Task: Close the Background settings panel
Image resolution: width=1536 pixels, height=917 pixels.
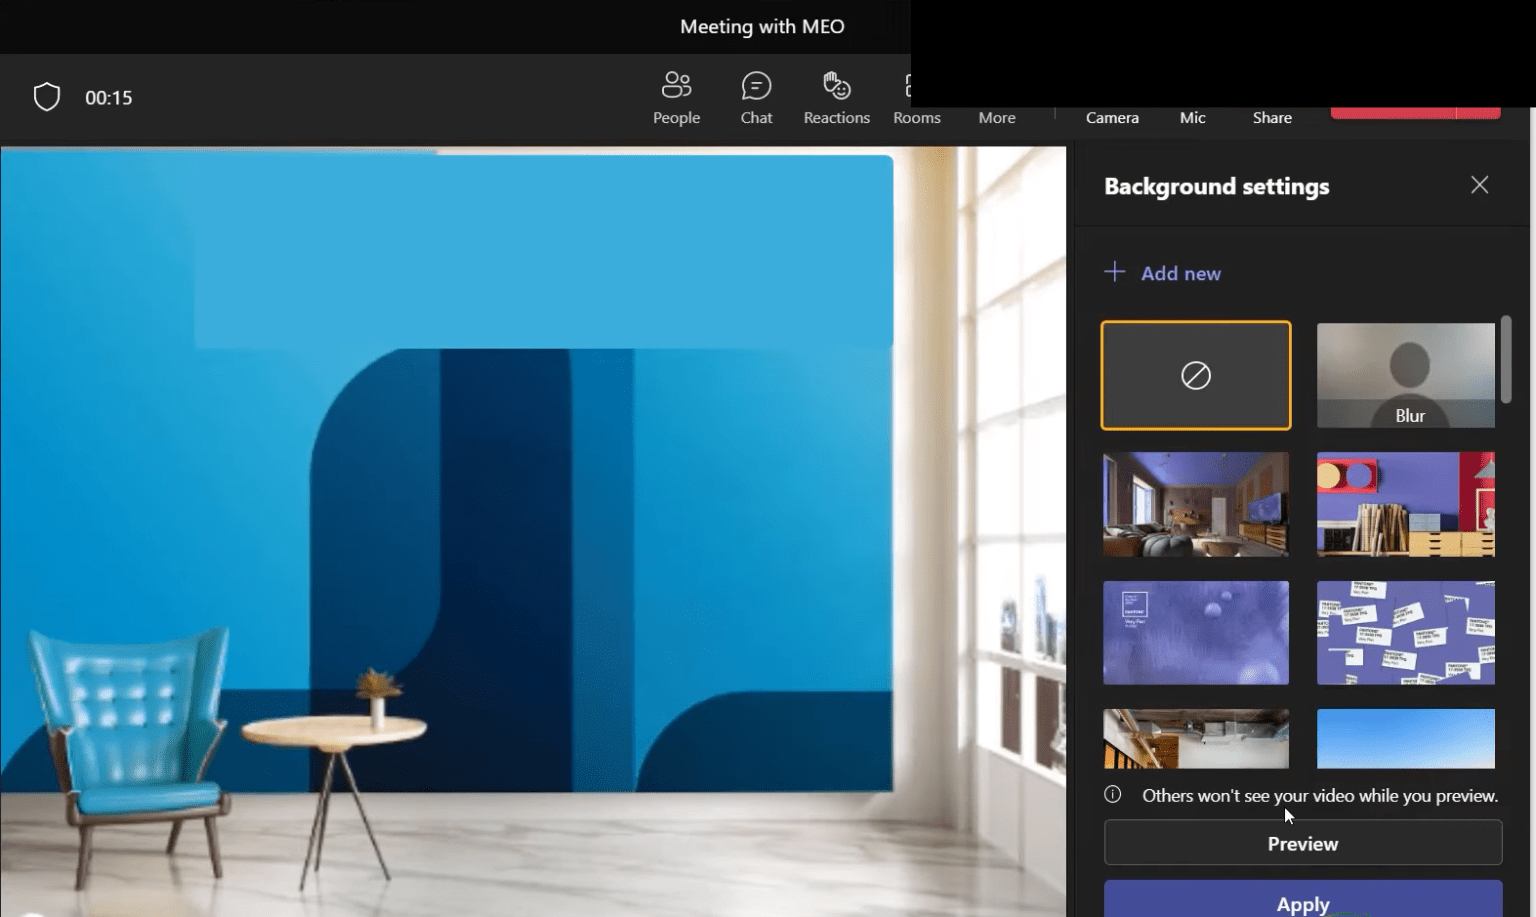Action: 1479,184
